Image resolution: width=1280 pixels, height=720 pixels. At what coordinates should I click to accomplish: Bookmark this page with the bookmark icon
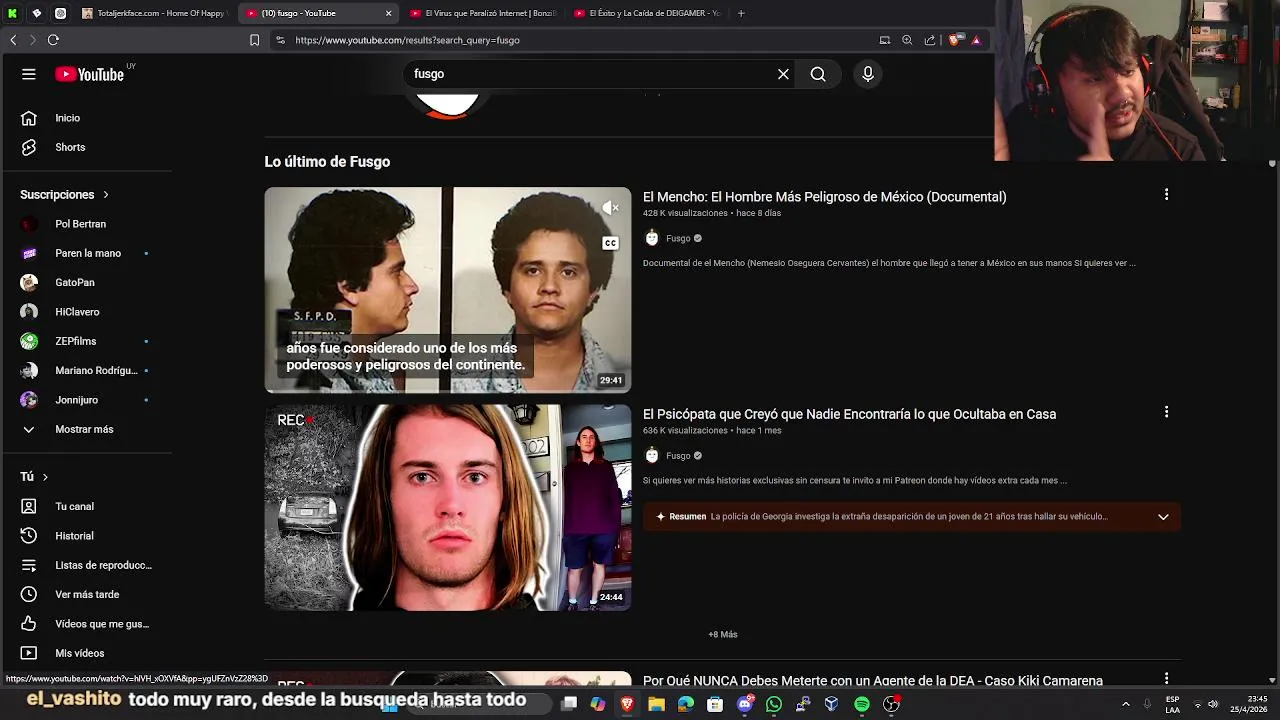click(x=254, y=40)
